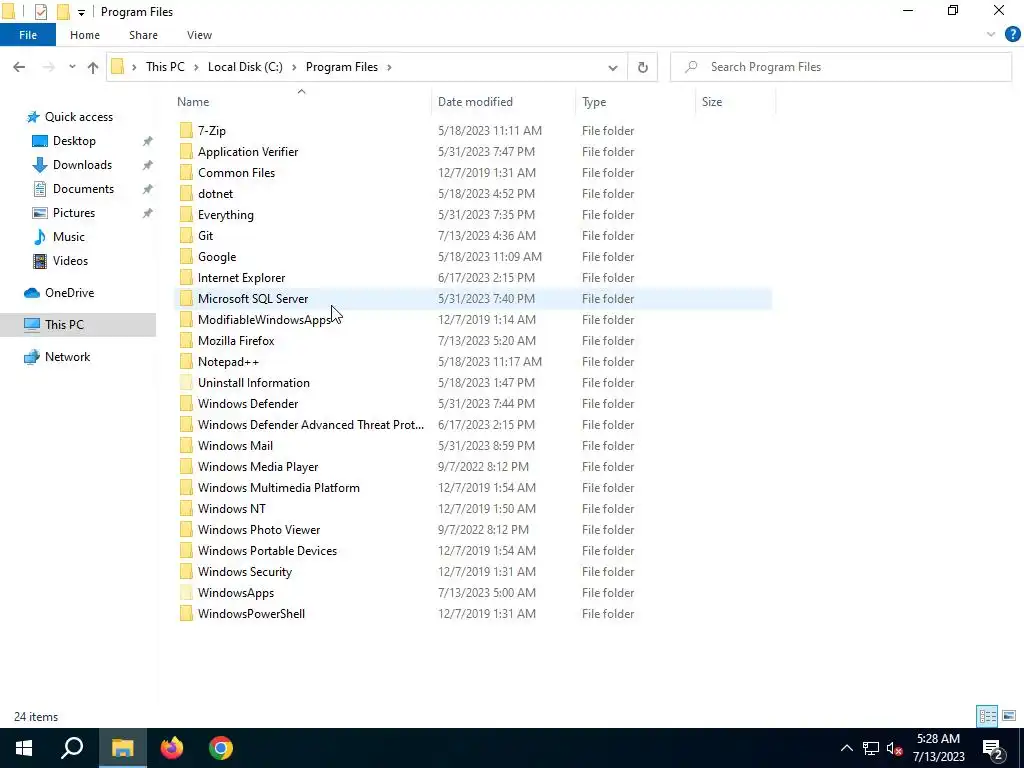1024x768 pixels.
Task: Open Google Chrome from the taskbar
Action: (221, 748)
